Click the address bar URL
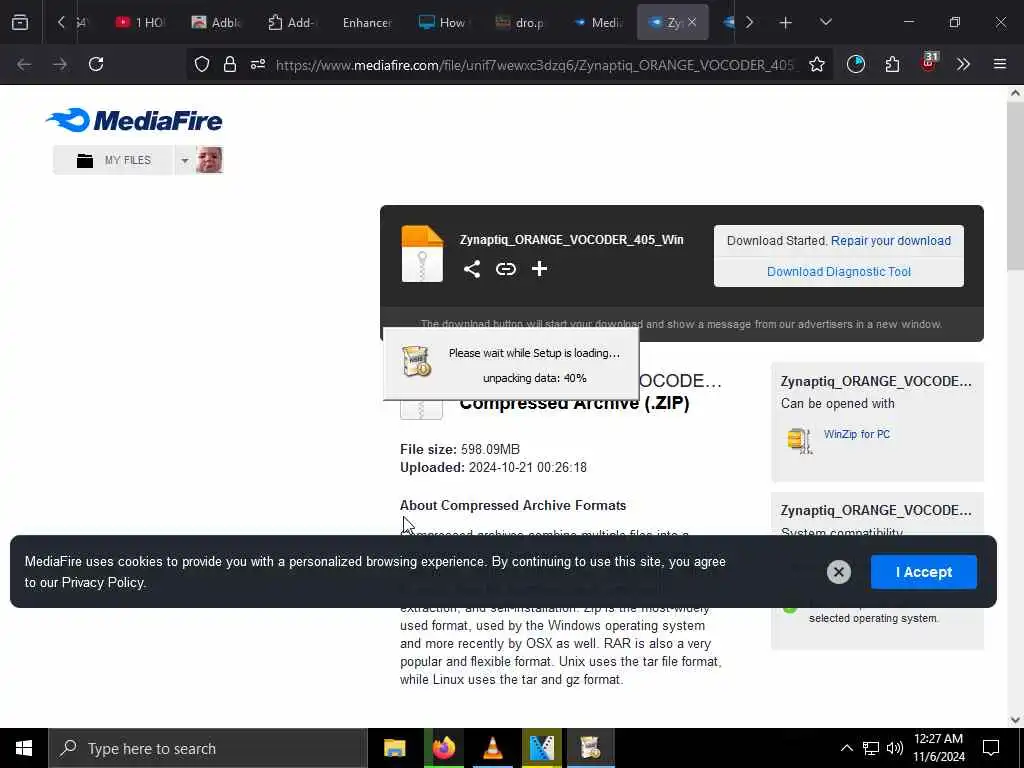This screenshot has height=768, width=1024. coord(534,65)
